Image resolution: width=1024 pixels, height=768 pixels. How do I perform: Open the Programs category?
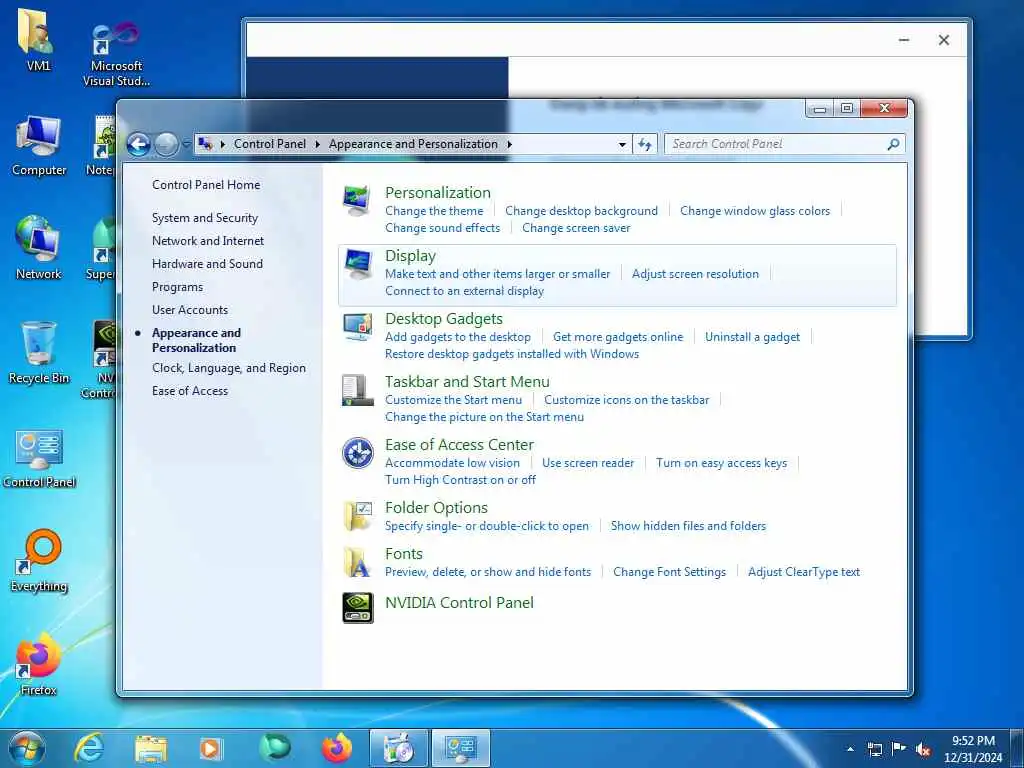point(177,287)
